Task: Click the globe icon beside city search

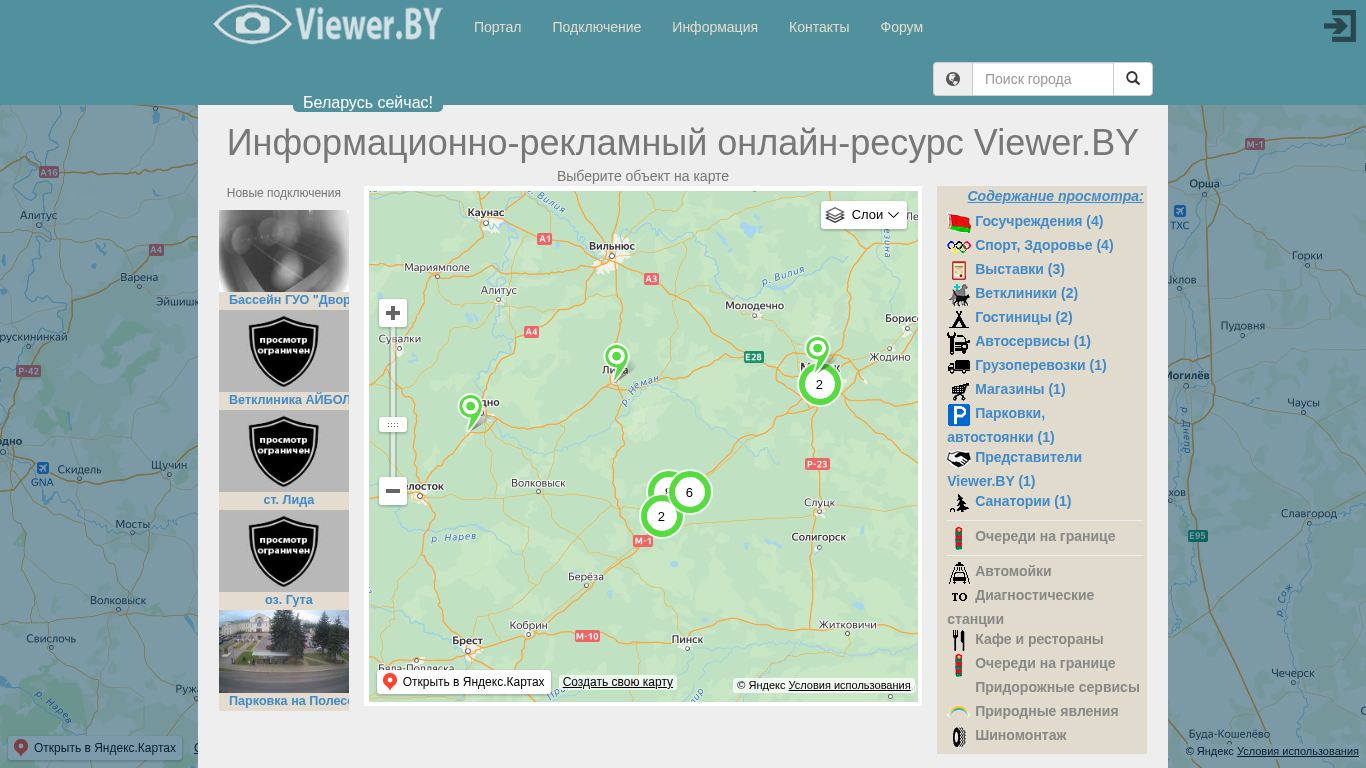Action: tap(953, 79)
